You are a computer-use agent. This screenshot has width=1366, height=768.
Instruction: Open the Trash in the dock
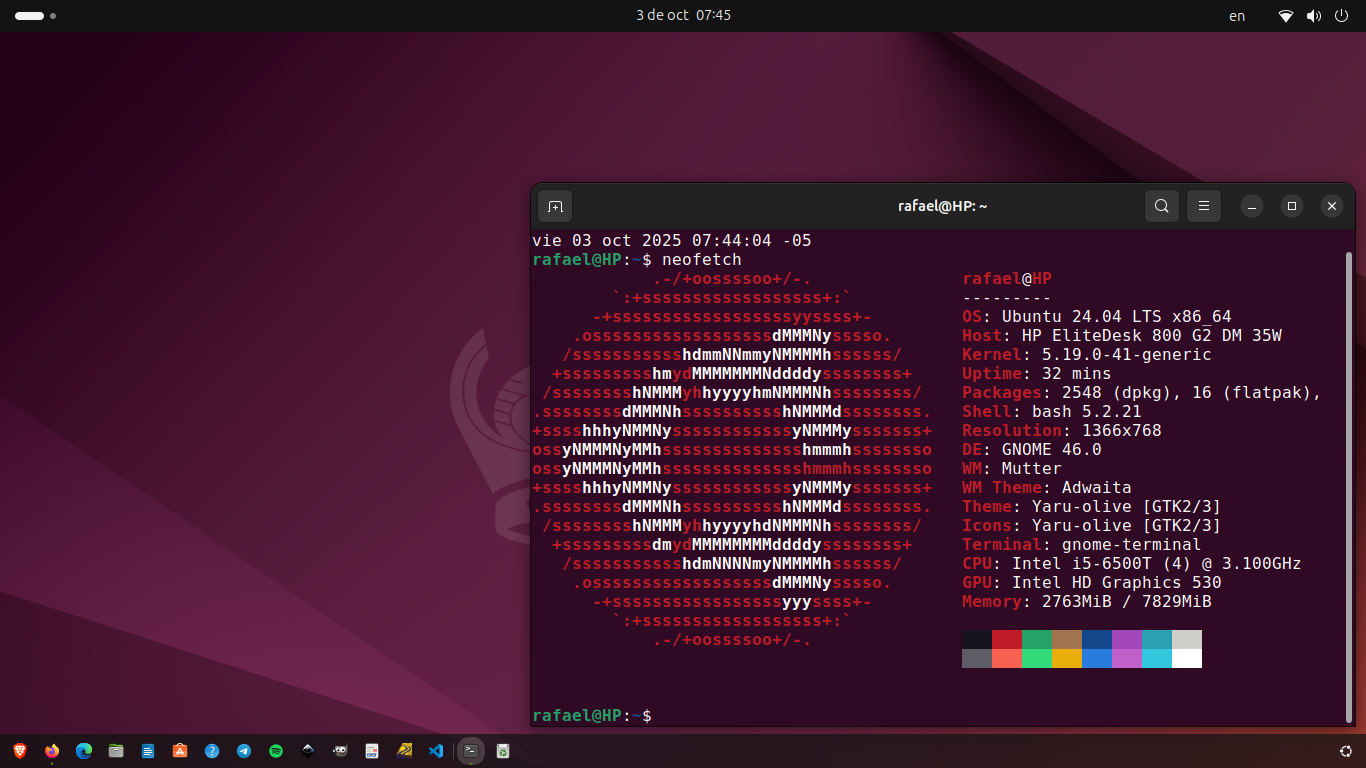point(503,750)
